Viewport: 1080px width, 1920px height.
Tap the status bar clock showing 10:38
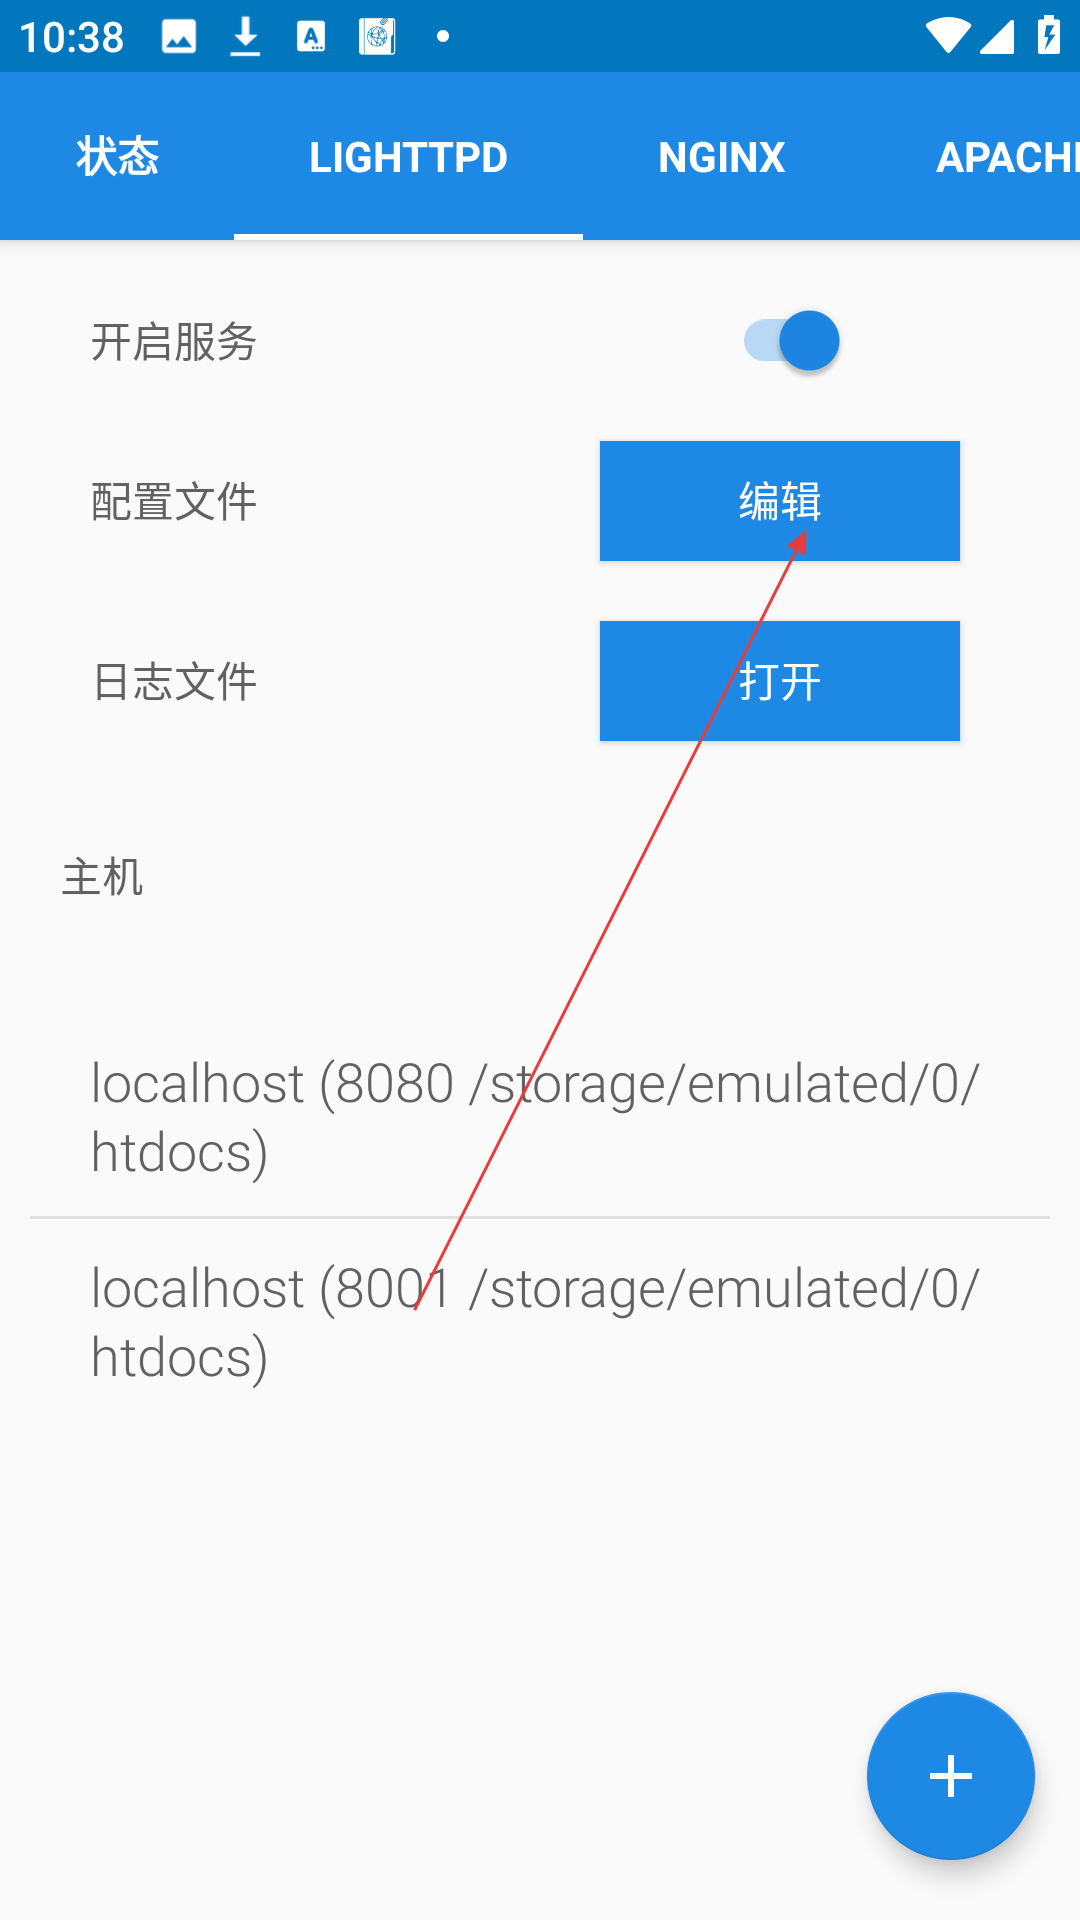pos(71,38)
